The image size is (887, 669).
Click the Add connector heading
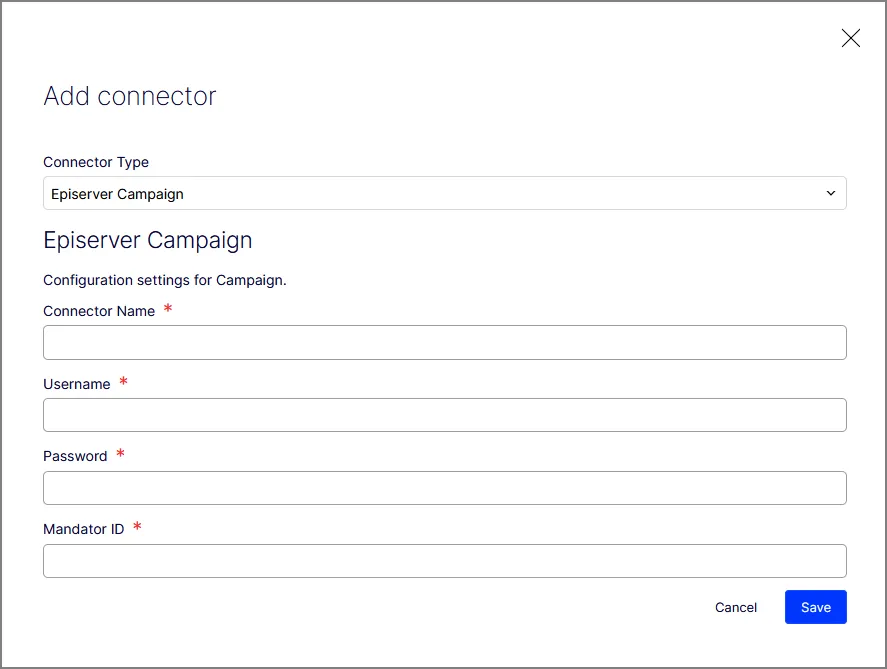click(x=130, y=96)
